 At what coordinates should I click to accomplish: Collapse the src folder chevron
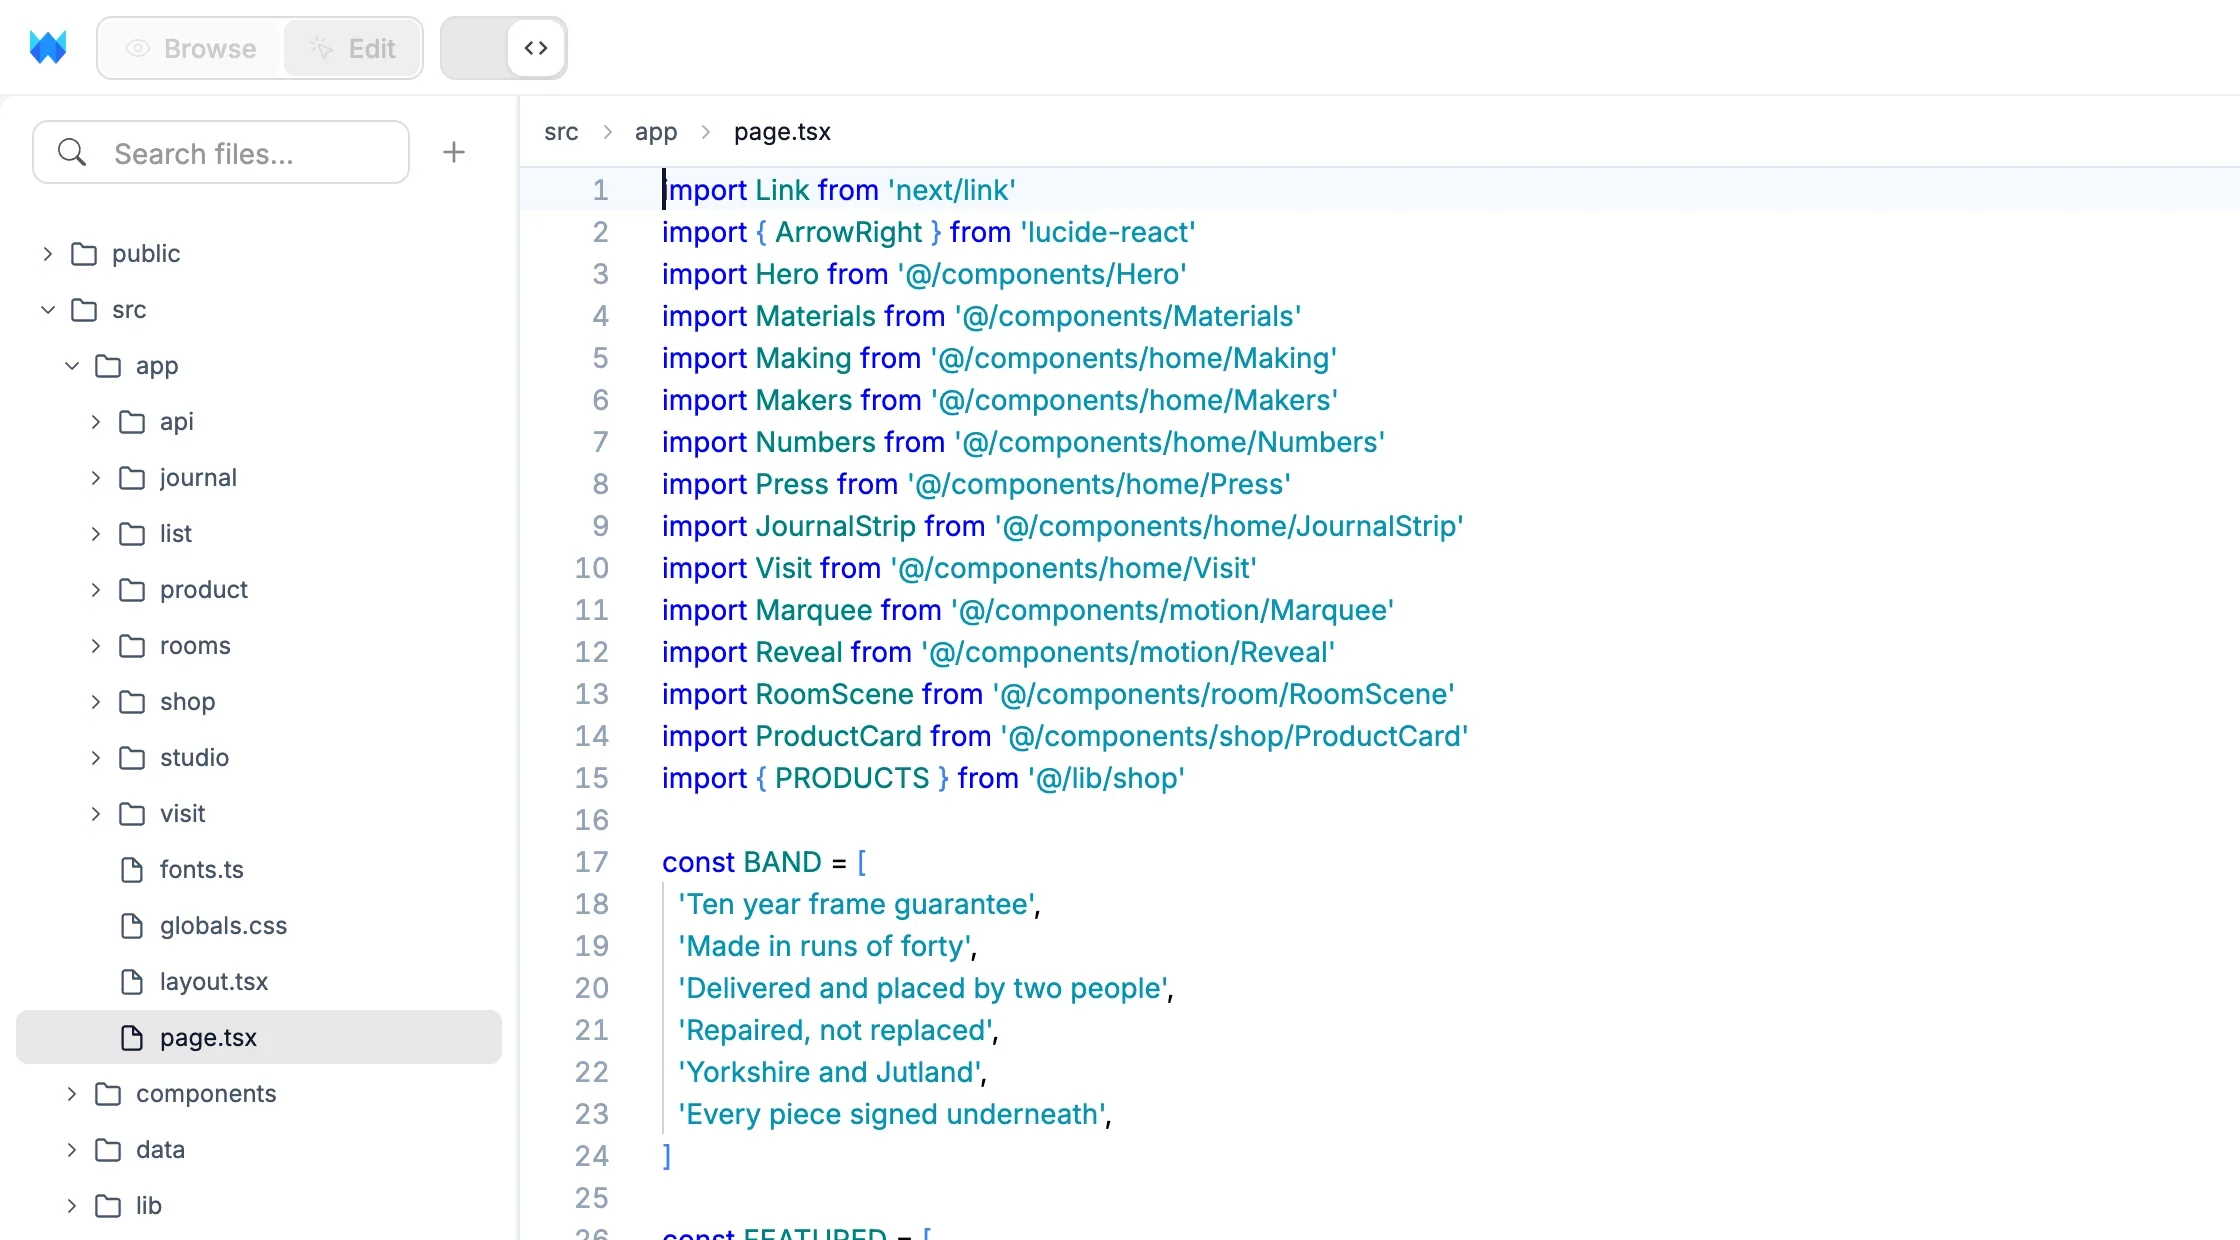[x=47, y=310]
